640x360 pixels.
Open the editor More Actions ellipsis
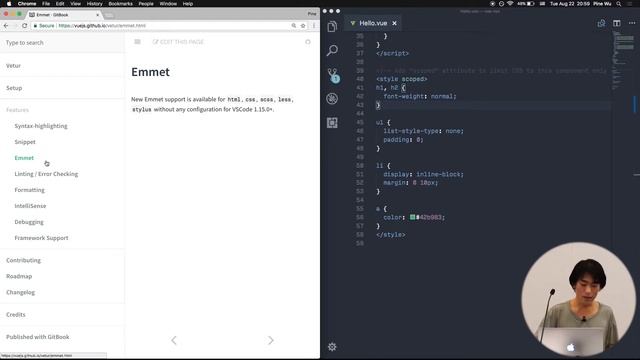tap(632, 23)
